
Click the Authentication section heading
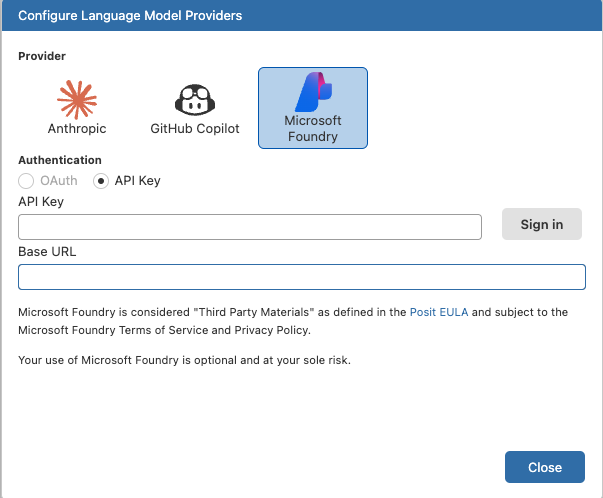coord(60,160)
